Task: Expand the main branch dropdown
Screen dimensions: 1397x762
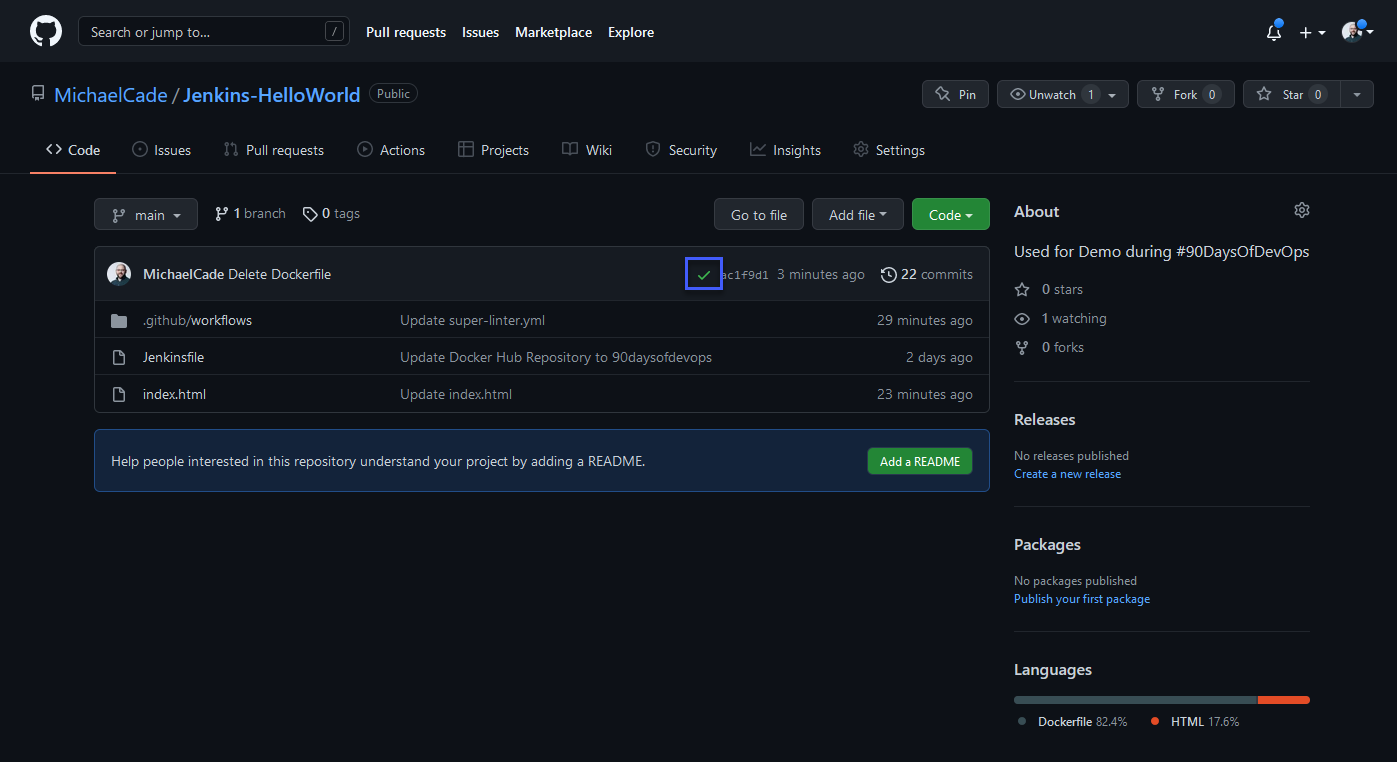Action: click(146, 215)
